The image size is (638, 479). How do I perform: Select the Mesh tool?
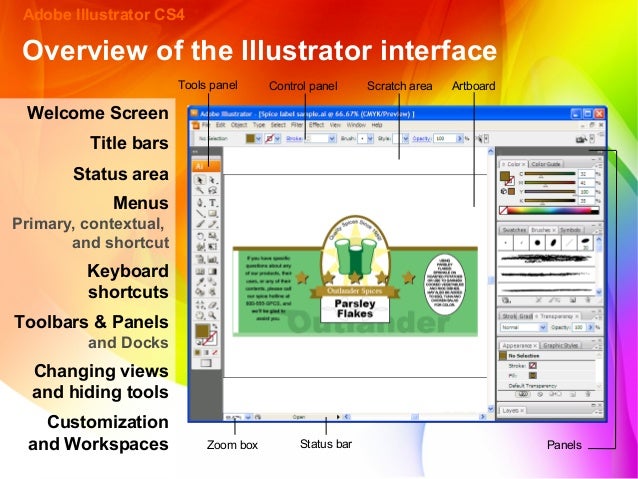click(200, 271)
